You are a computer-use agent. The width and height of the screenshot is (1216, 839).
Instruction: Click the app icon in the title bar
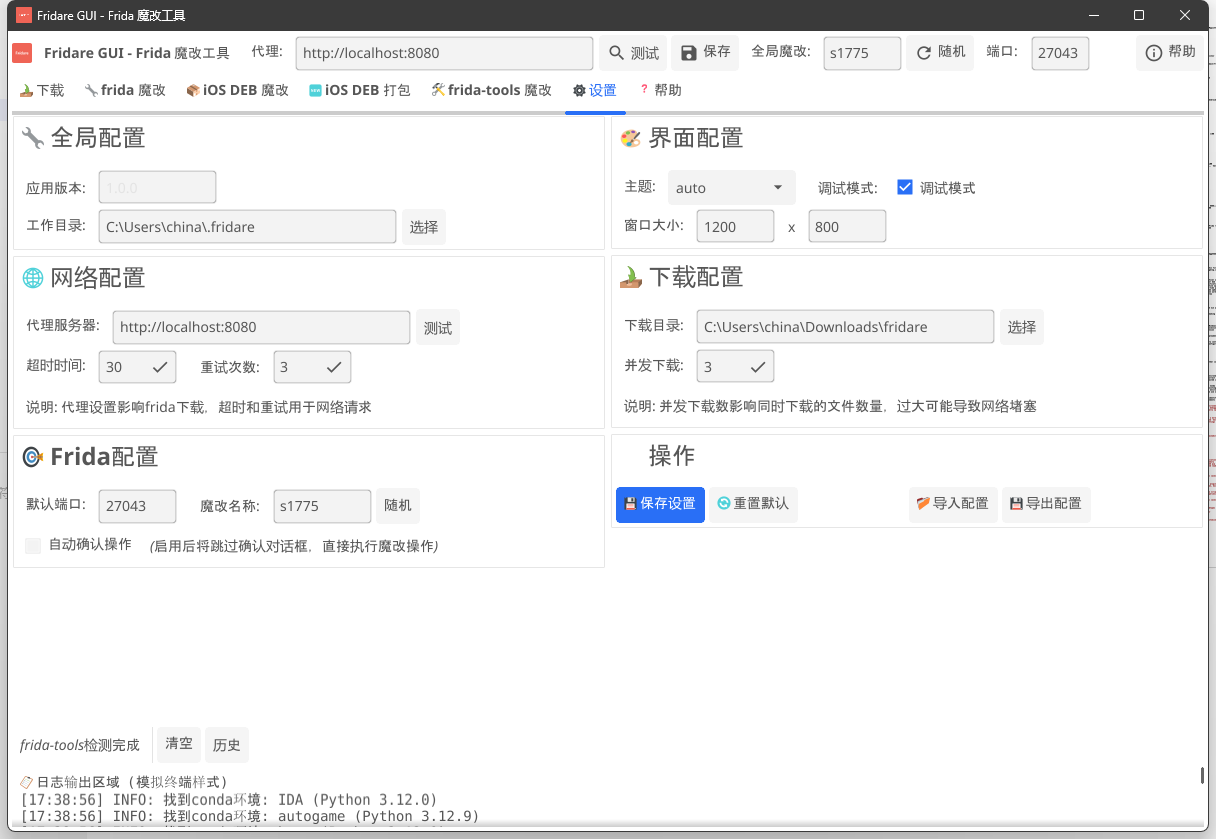(x=23, y=15)
